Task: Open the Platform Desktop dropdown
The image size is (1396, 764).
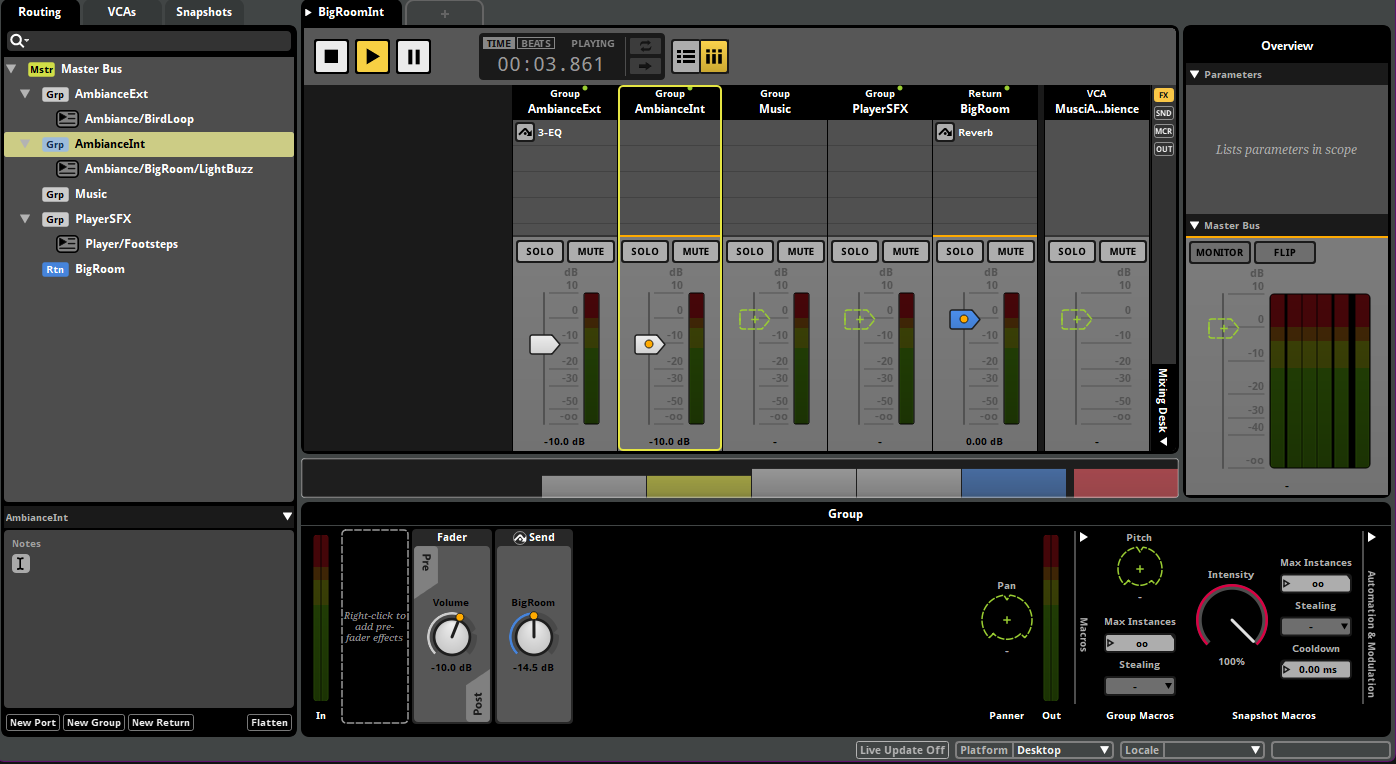Action: pyautogui.click(x=1062, y=750)
